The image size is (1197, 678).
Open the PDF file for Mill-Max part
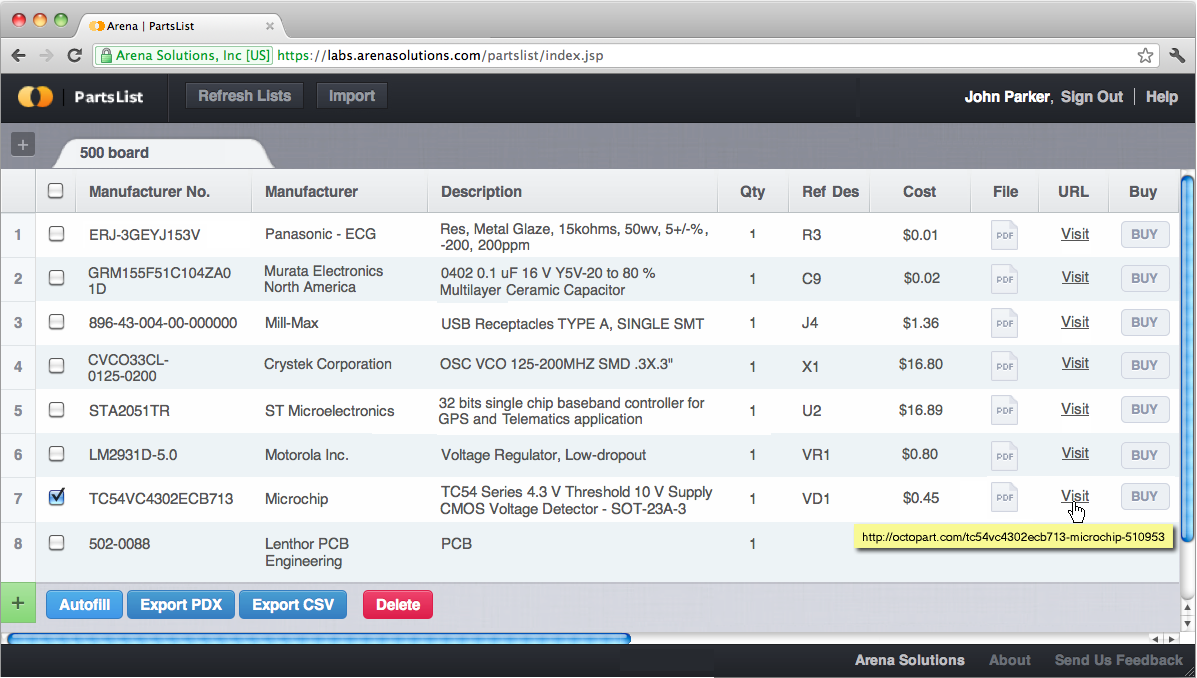pos(1005,323)
